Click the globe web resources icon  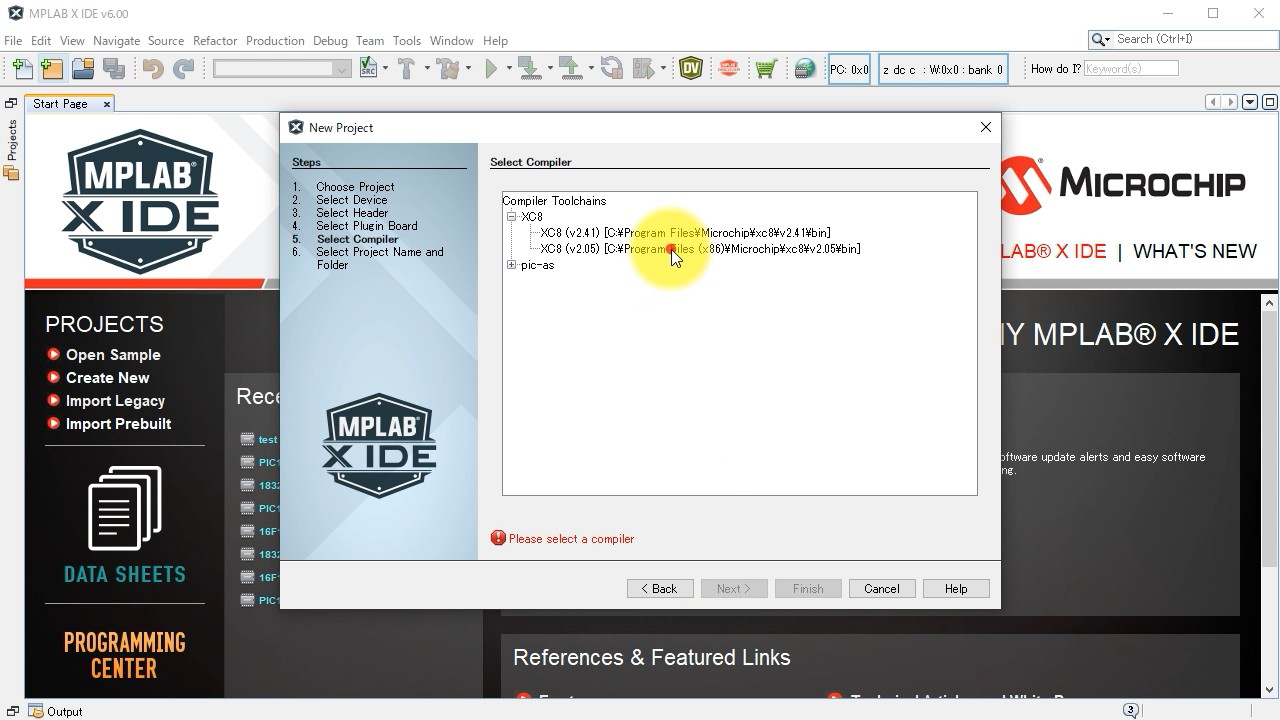click(805, 69)
